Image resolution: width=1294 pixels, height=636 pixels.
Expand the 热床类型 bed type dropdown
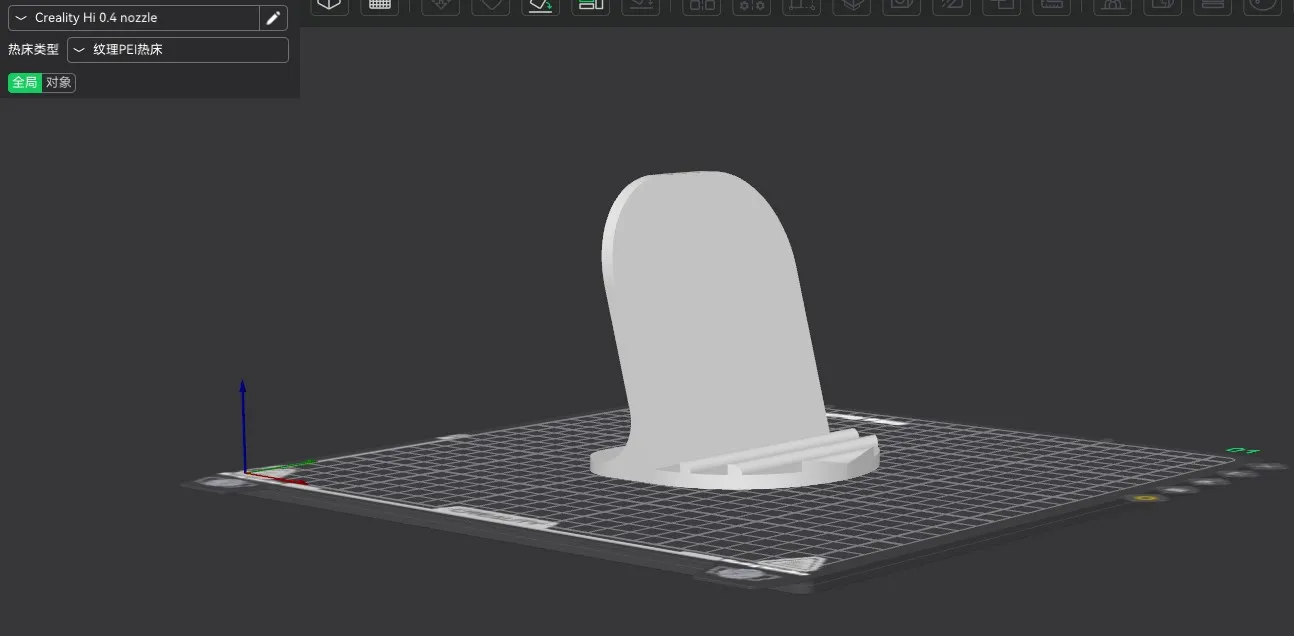click(x=178, y=50)
